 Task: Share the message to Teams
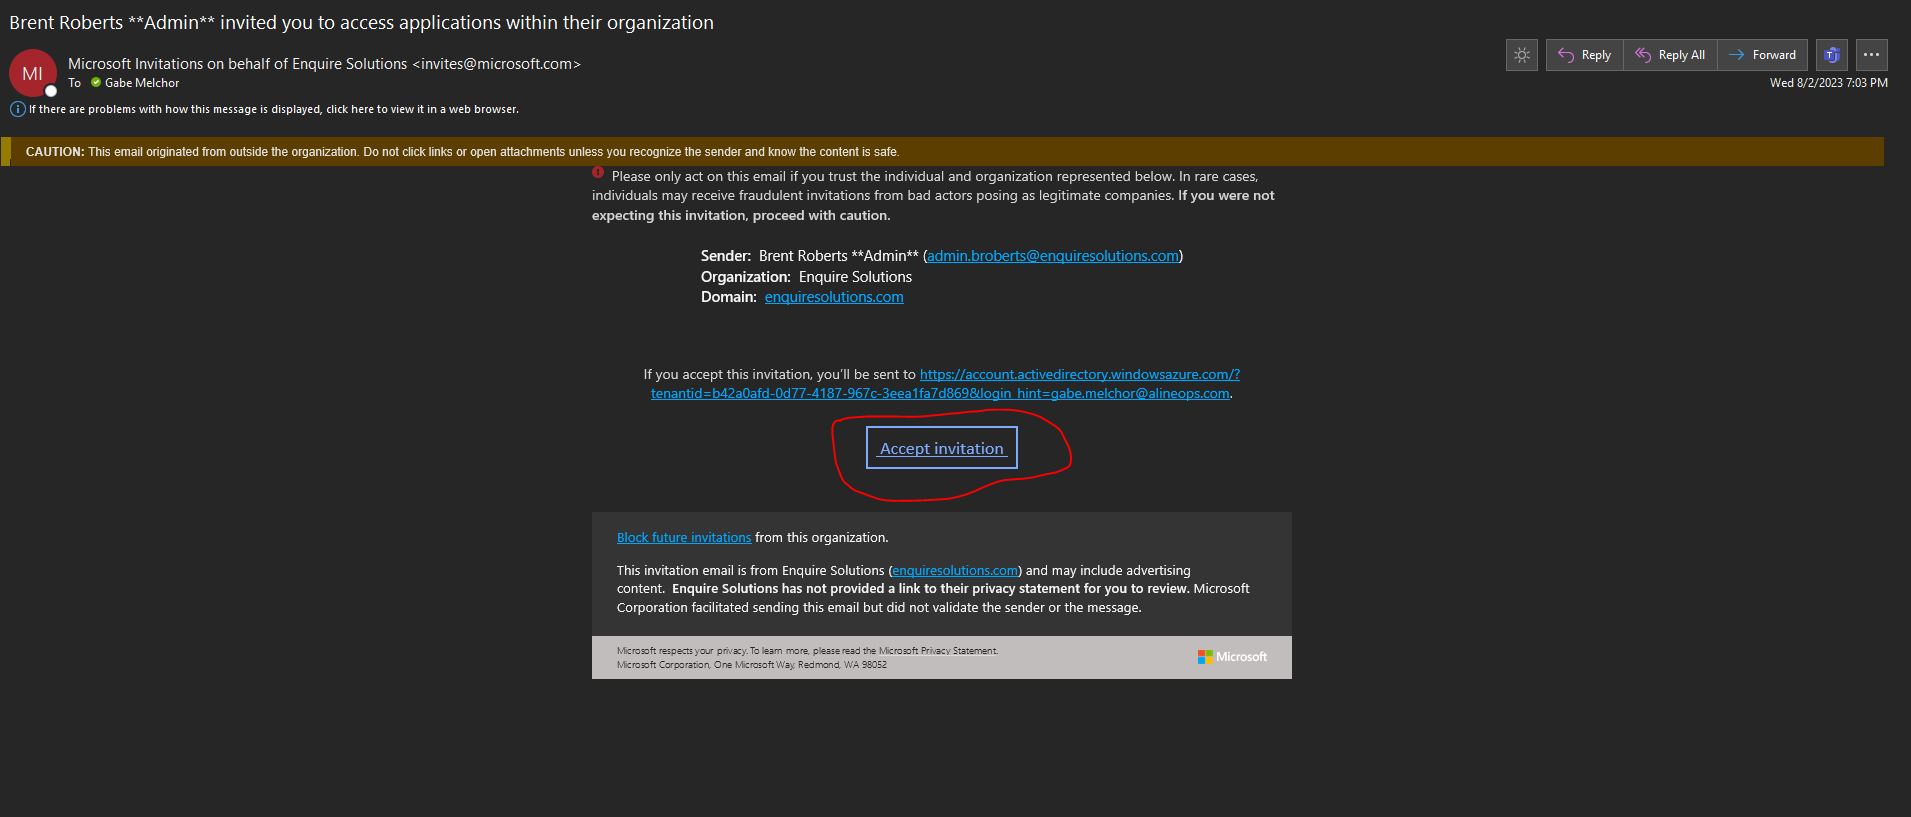tap(1832, 55)
